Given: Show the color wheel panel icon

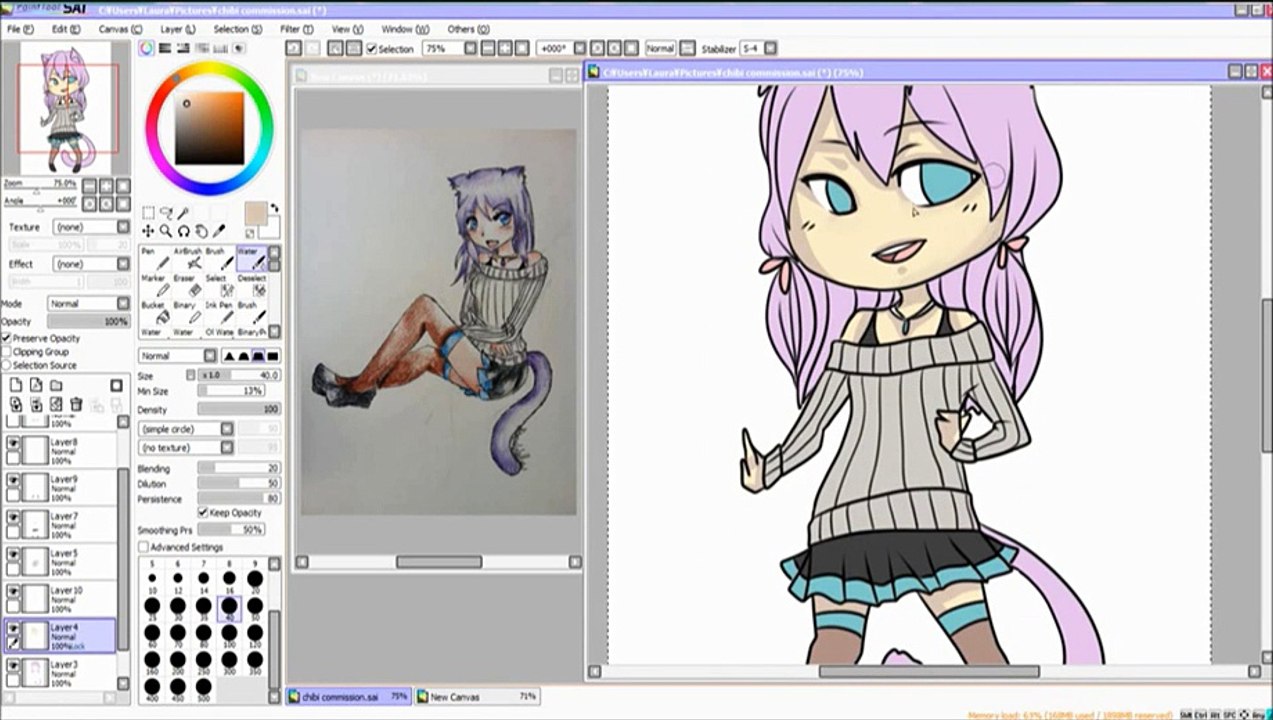Looking at the screenshot, I should [x=147, y=48].
